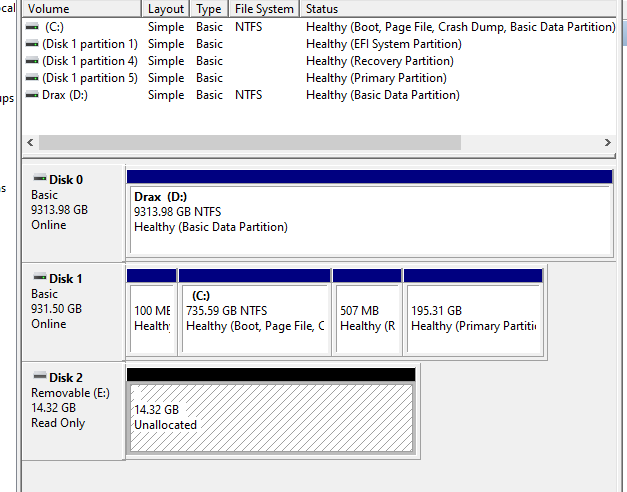Click status Healthy (Primary Partition) in list
The image size is (627, 492).
[x=376, y=78]
